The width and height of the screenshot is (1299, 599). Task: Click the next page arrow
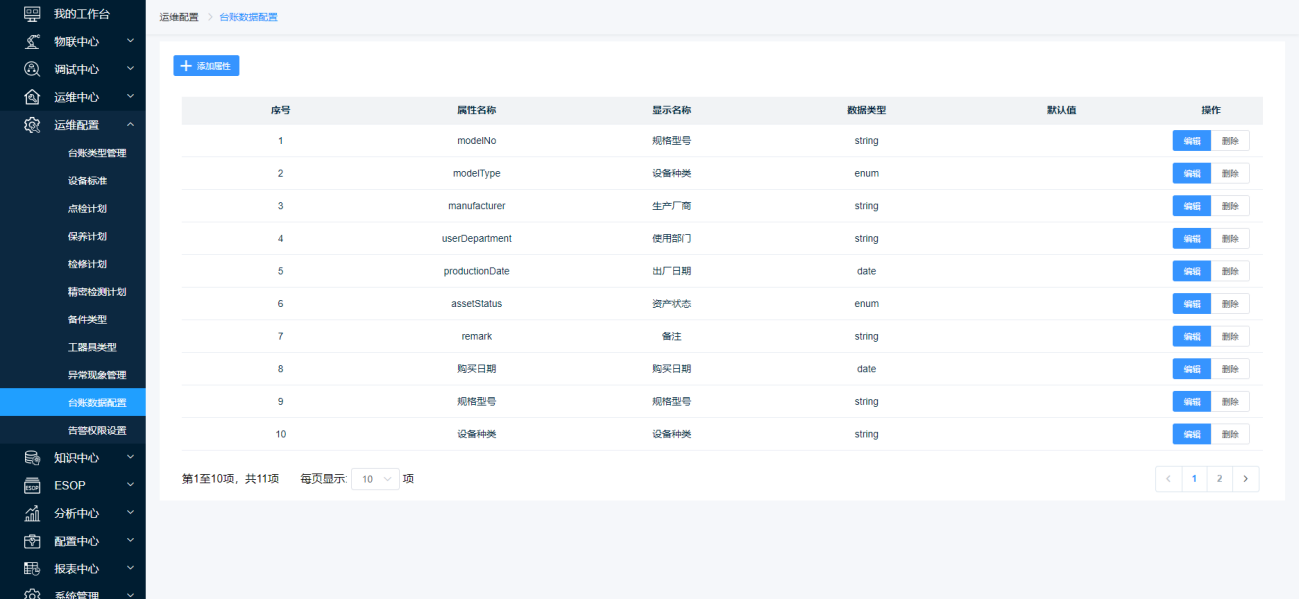pyautogui.click(x=1245, y=479)
